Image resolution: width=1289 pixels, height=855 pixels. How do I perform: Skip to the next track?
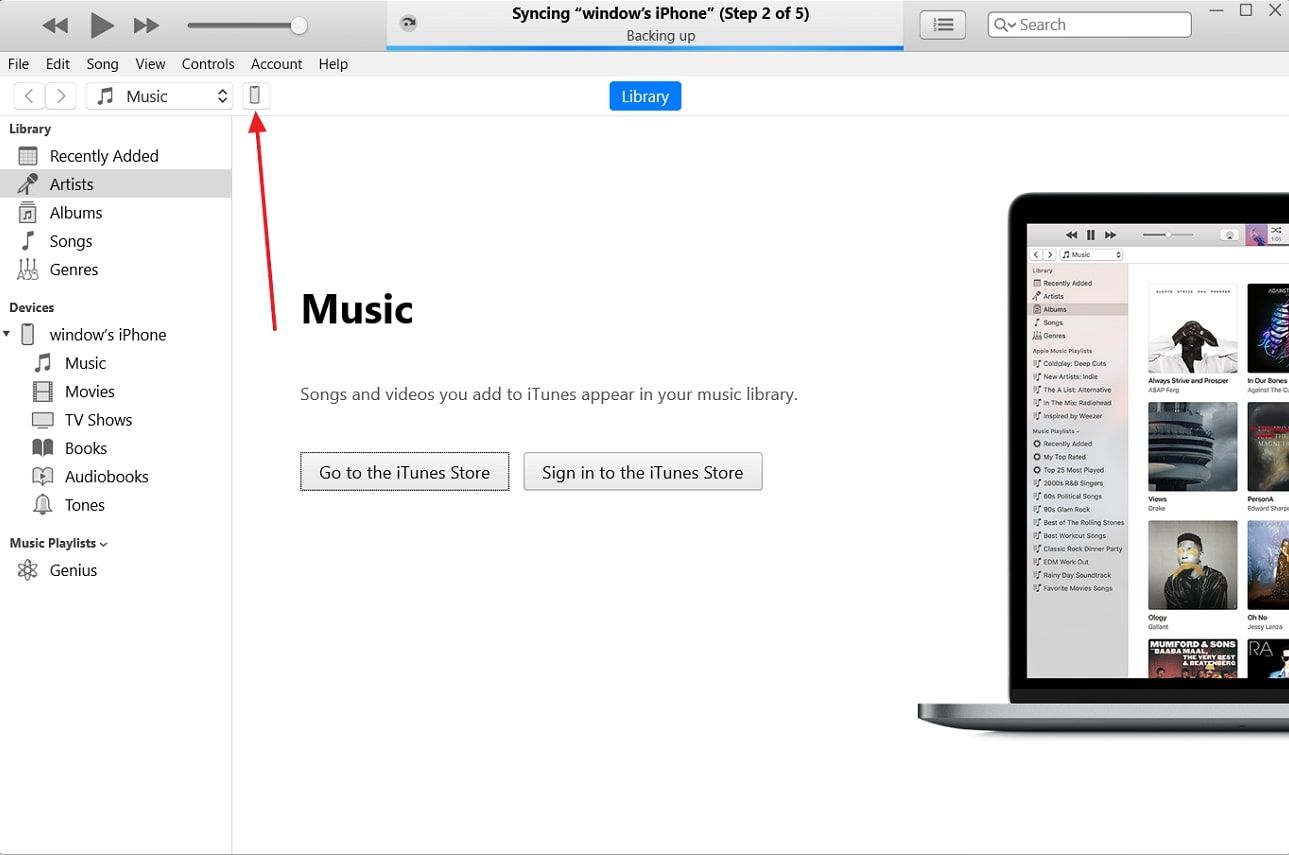(x=146, y=25)
